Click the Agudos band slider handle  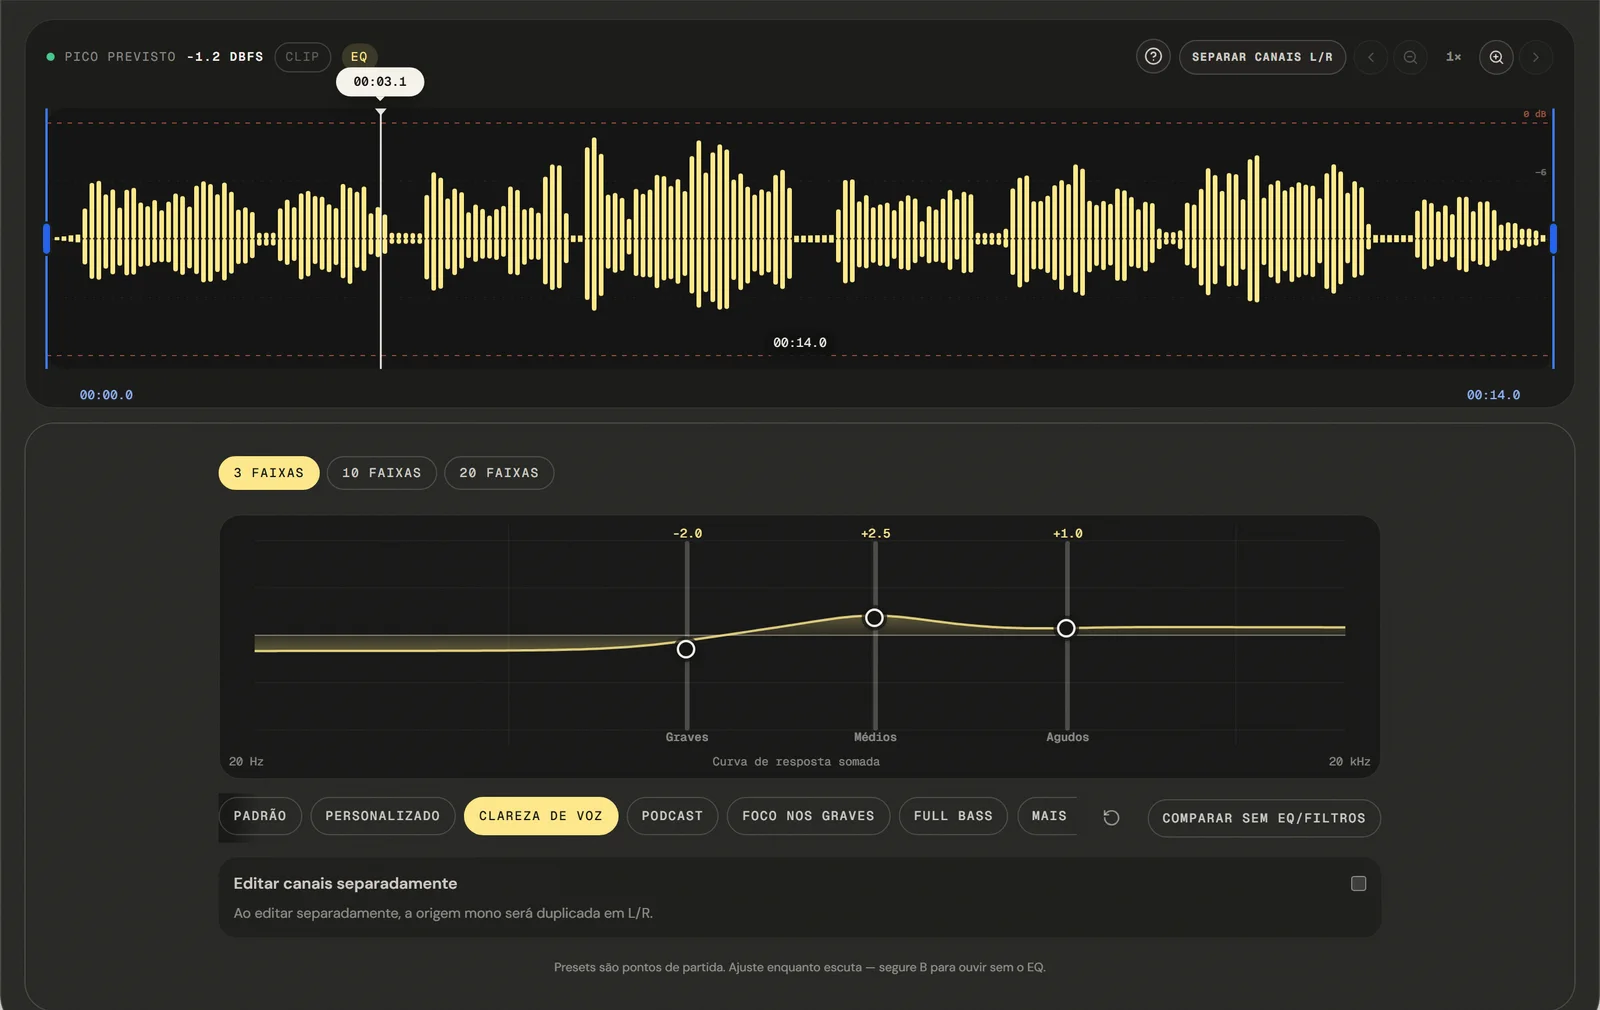[1066, 628]
